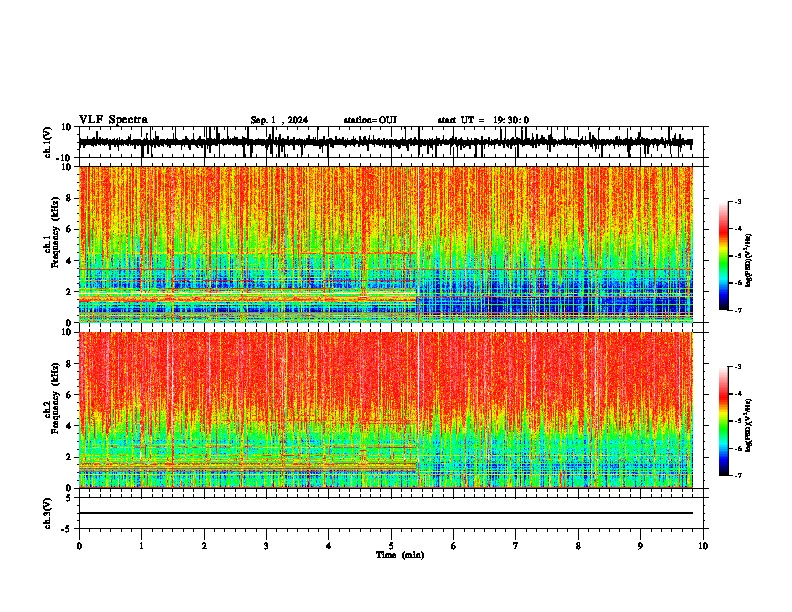Click the "VLF Spectra" plot title
Image resolution: width=792 pixels, height=612 pixels.
pyautogui.click(x=113, y=120)
